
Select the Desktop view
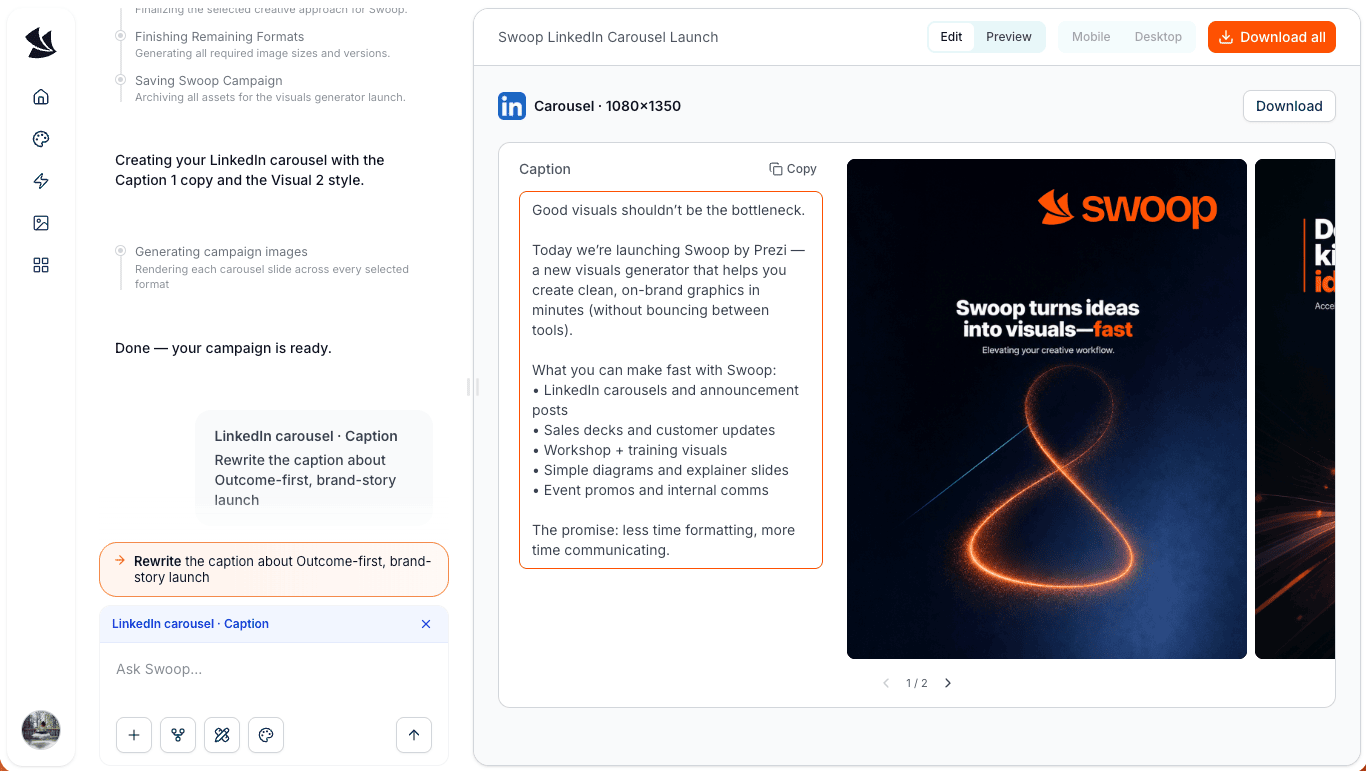(1158, 37)
